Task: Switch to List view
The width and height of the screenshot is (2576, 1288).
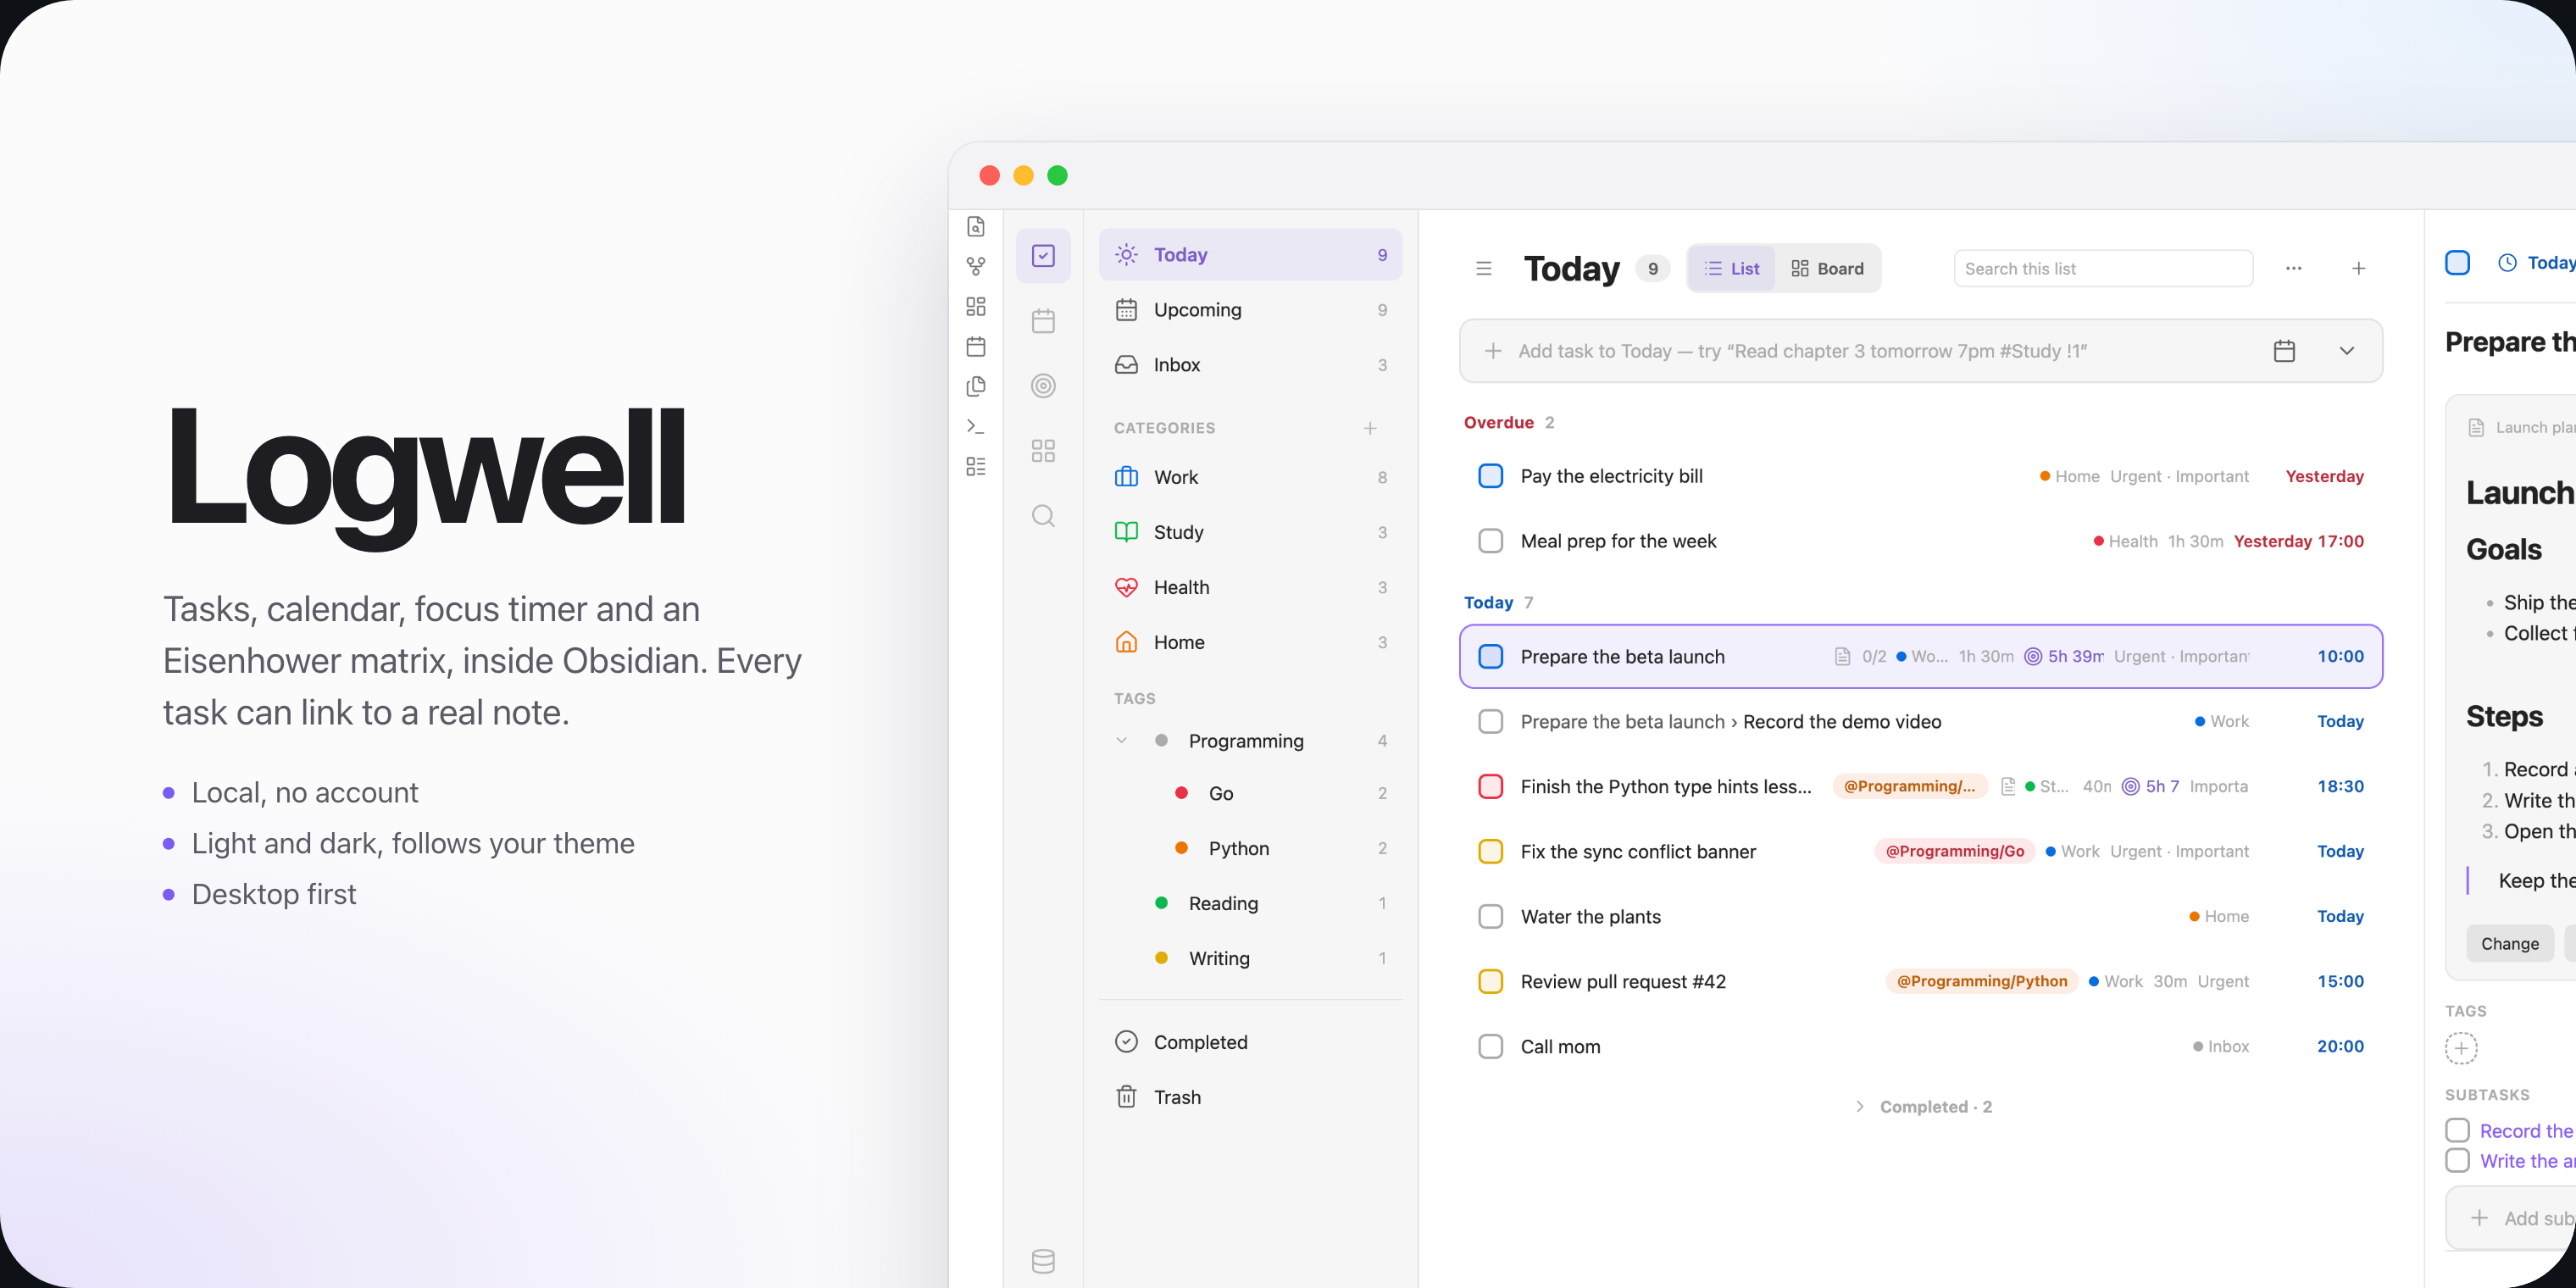Action: pos(1732,268)
